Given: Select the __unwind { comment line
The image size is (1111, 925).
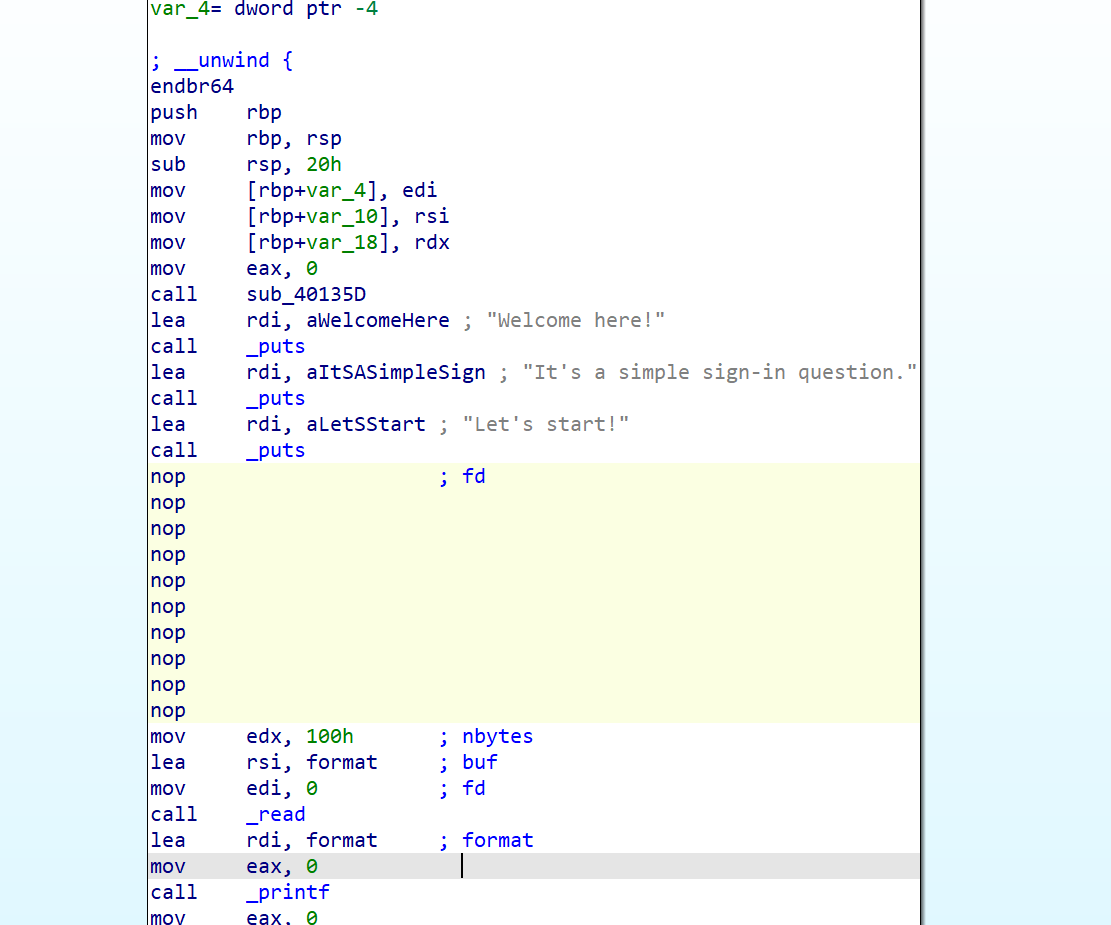Looking at the screenshot, I should [221, 60].
